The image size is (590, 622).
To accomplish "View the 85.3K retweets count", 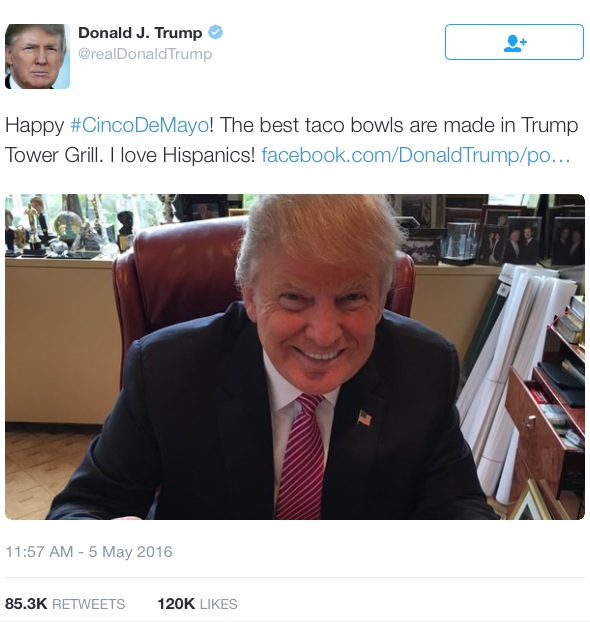I will click(x=26, y=604).
